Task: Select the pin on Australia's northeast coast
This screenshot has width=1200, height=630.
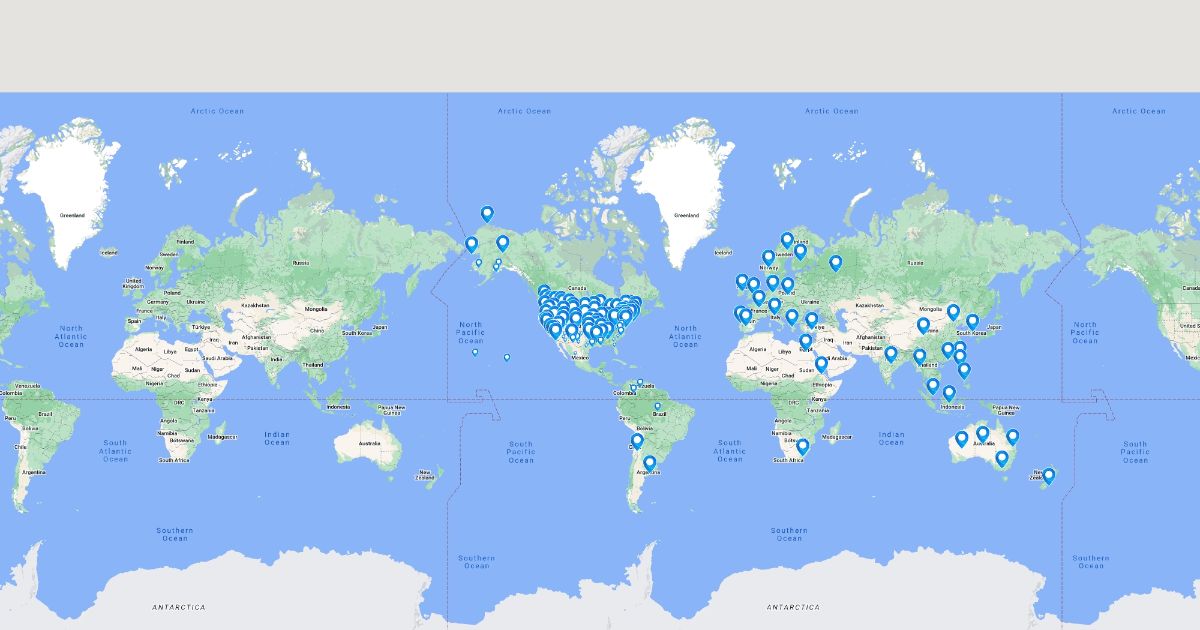Action: point(1012,436)
